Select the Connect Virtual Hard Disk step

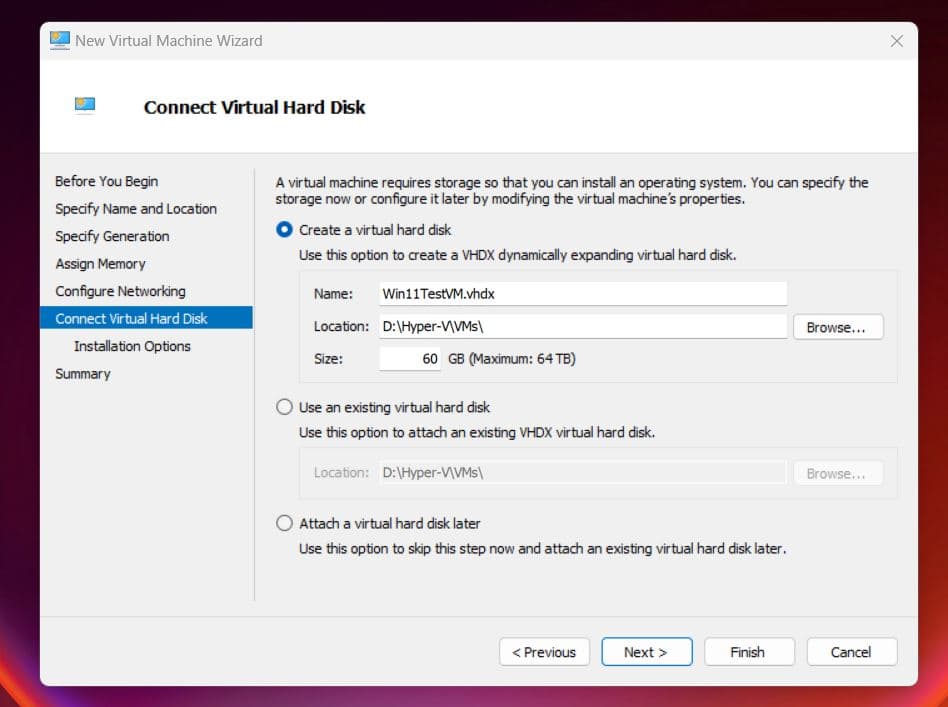pos(131,319)
